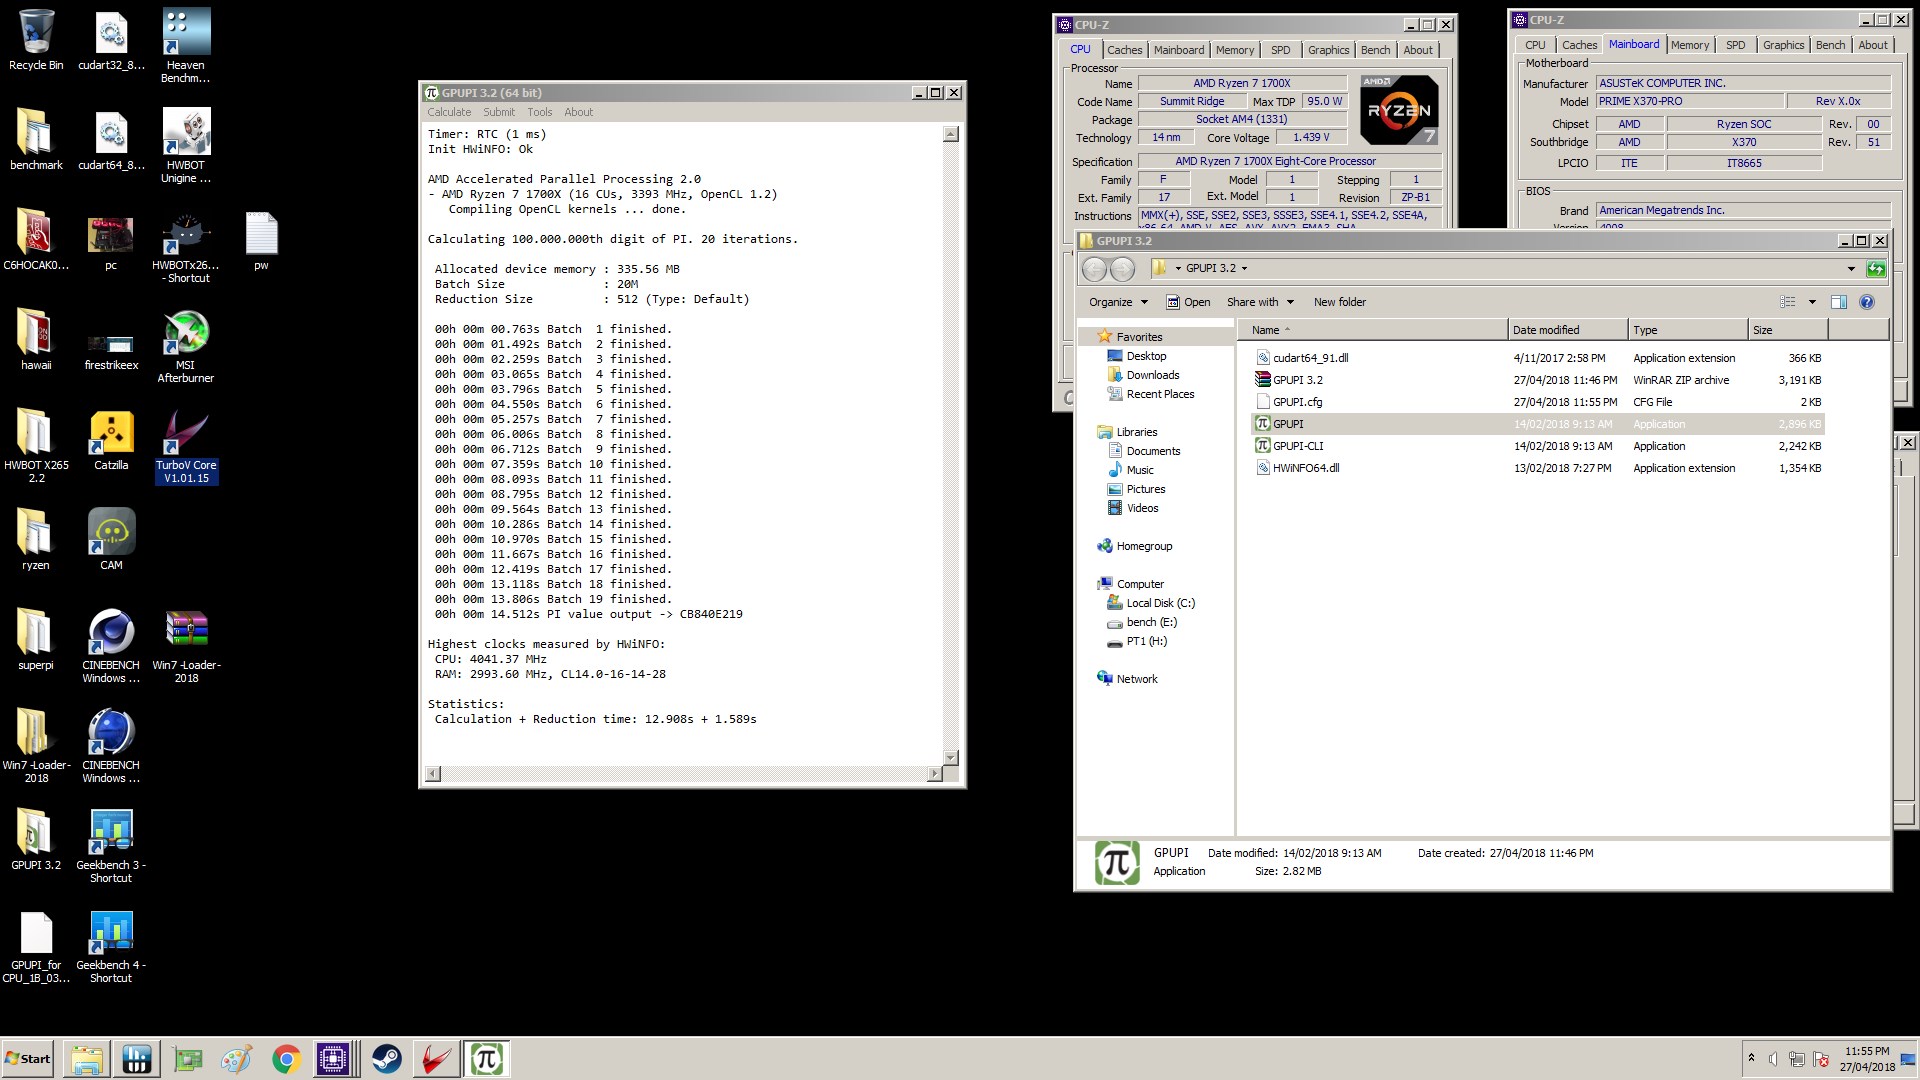Select Computer in the navigation pane

[1140, 584]
